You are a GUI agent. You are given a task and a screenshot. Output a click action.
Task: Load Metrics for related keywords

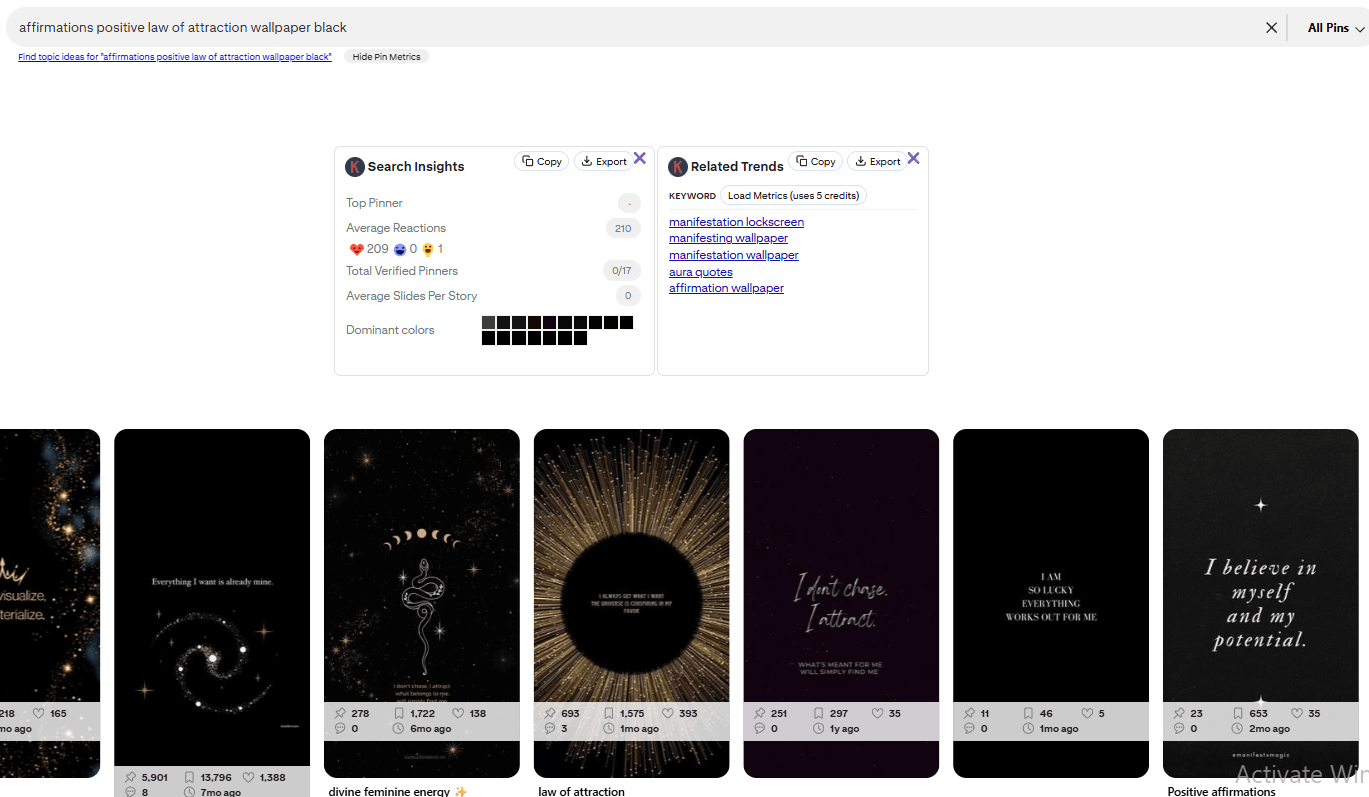click(793, 196)
